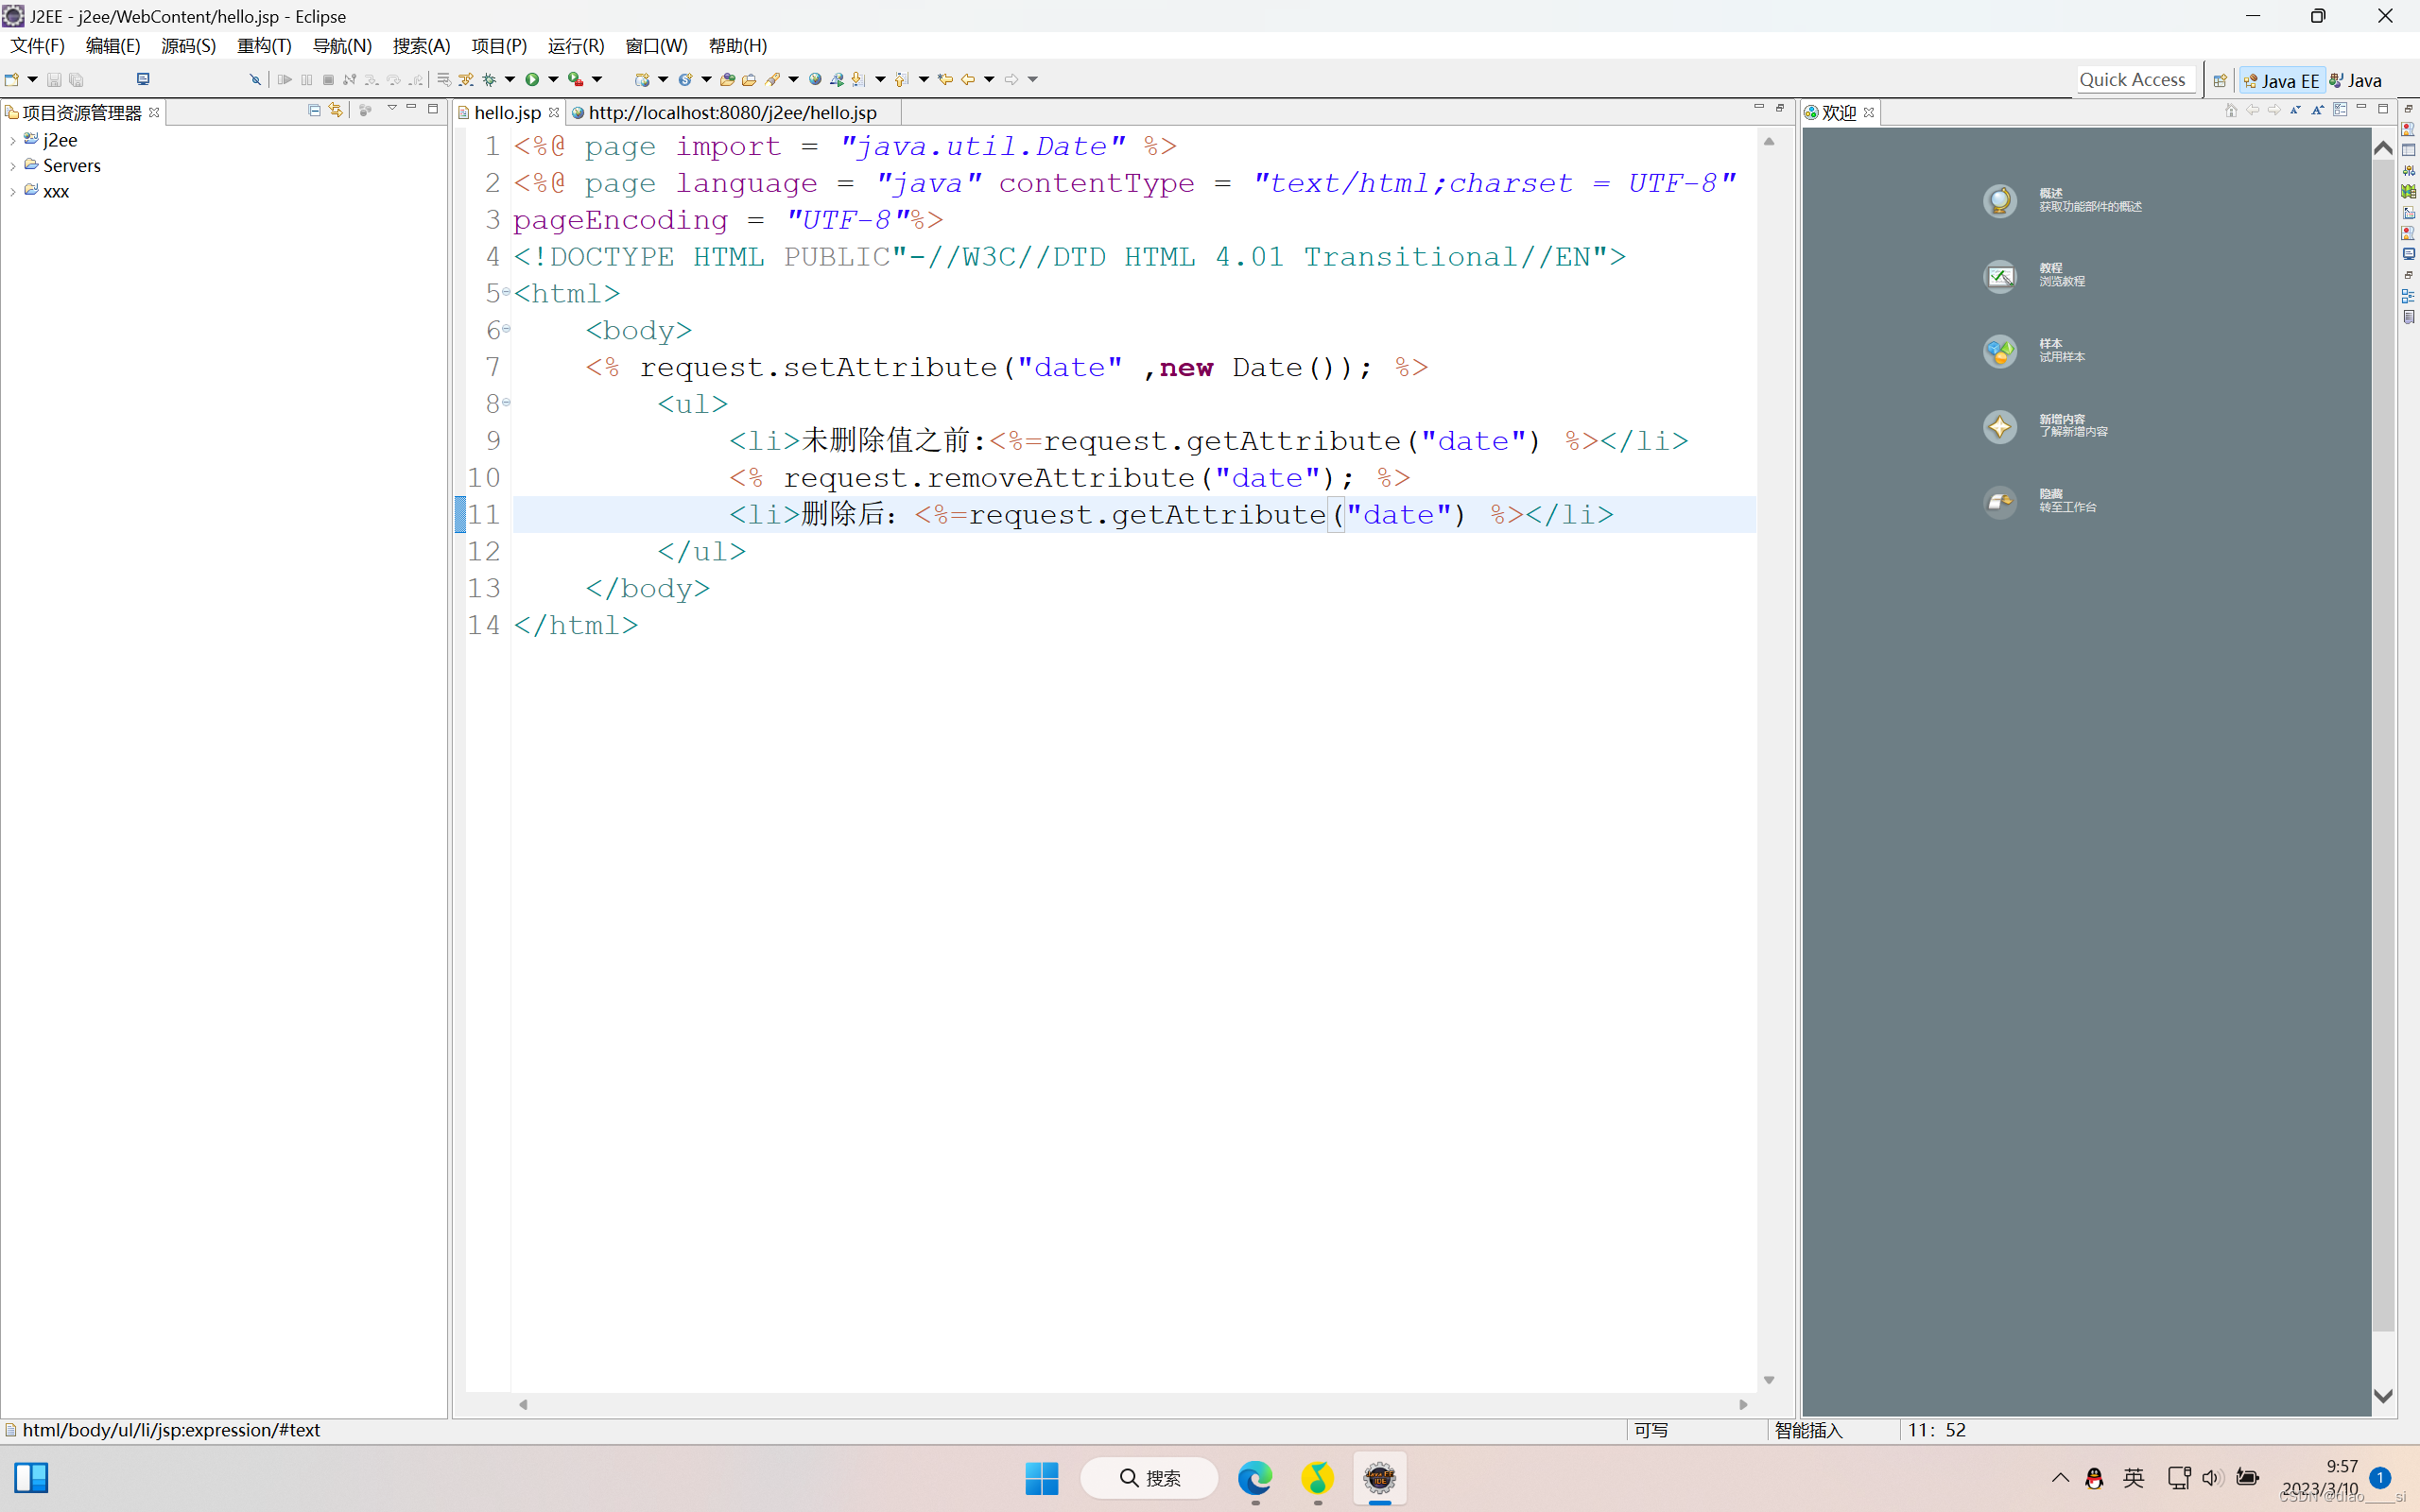Expand the j2ee project node
The height and width of the screenshot is (1512, 2420).
(12, 141)
